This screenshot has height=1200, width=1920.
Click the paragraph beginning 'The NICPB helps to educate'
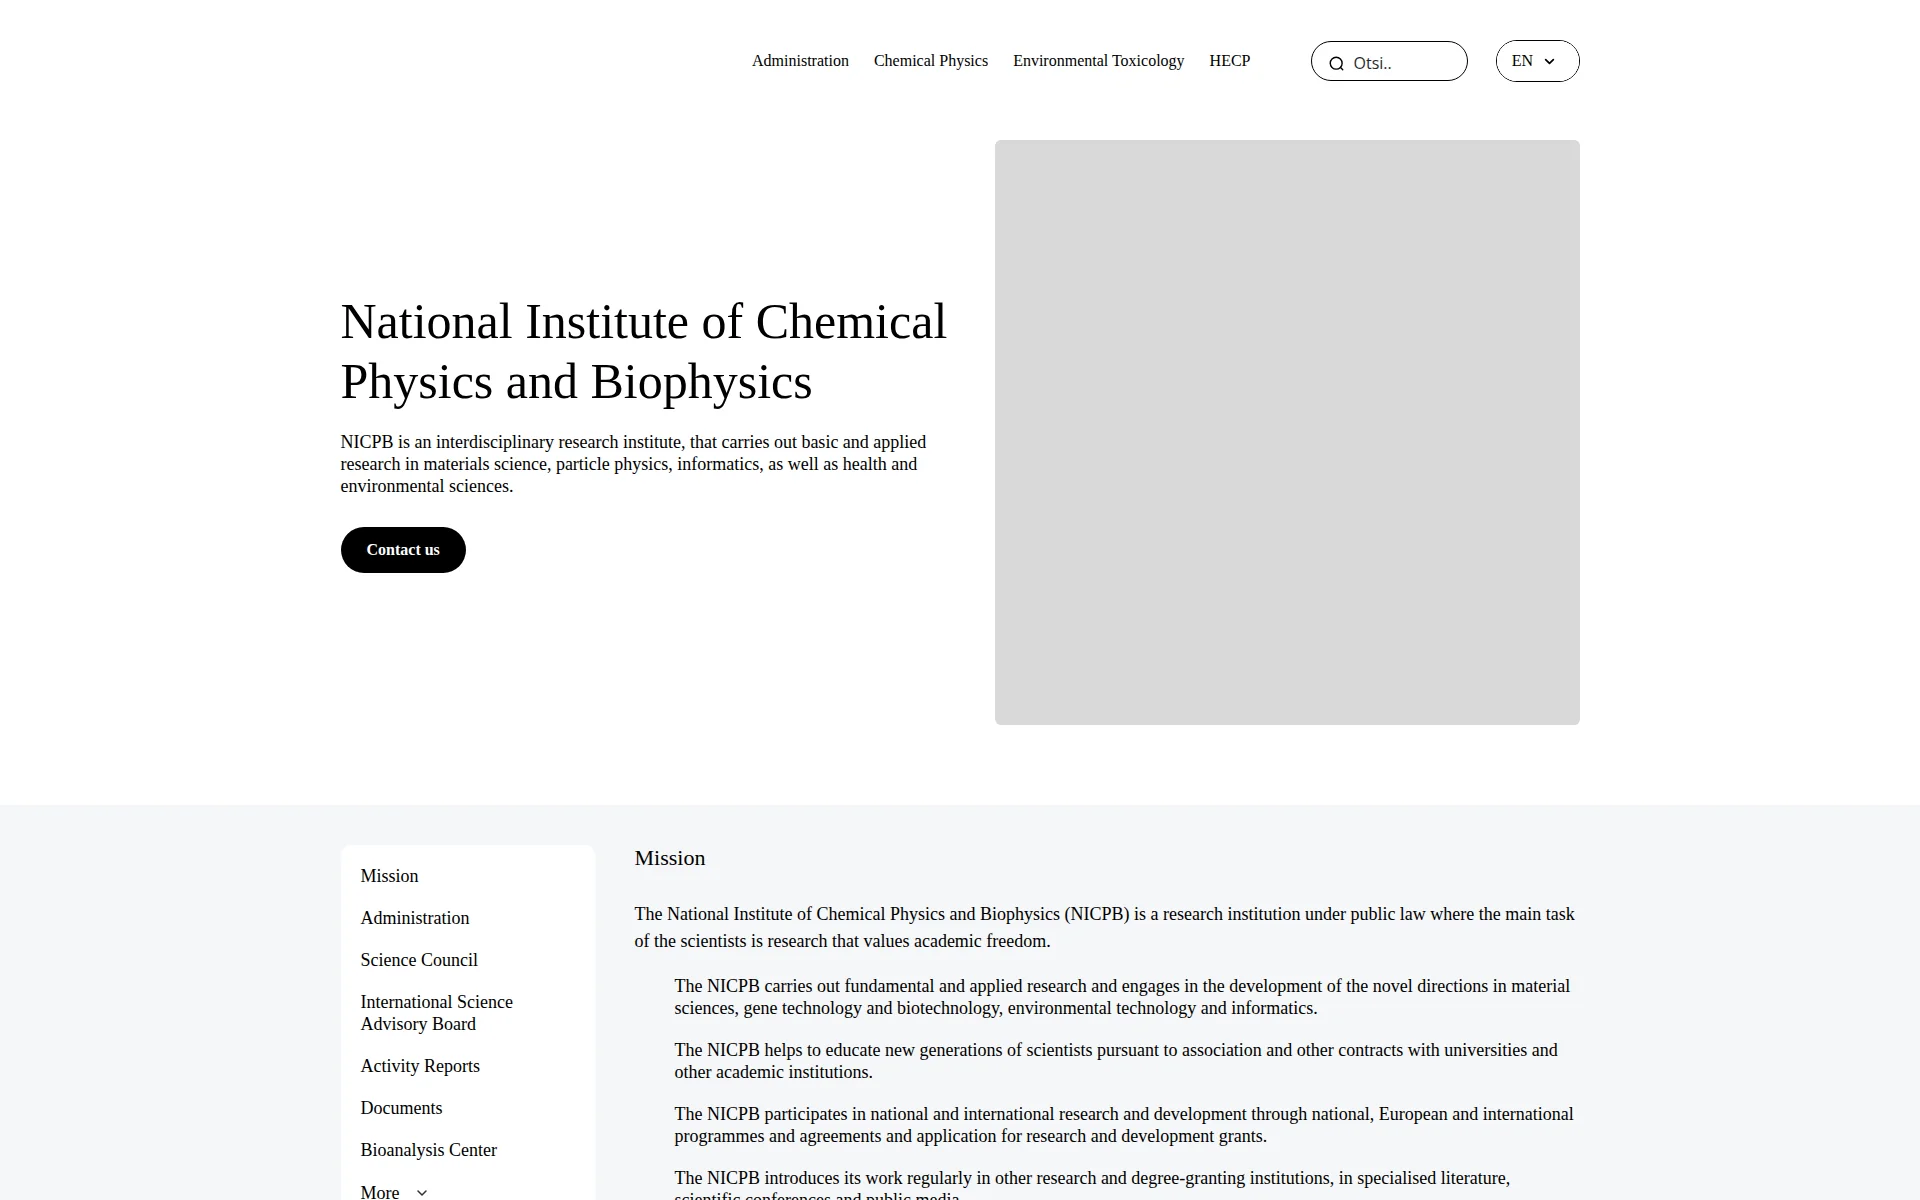click(x=1116, y=1061)
